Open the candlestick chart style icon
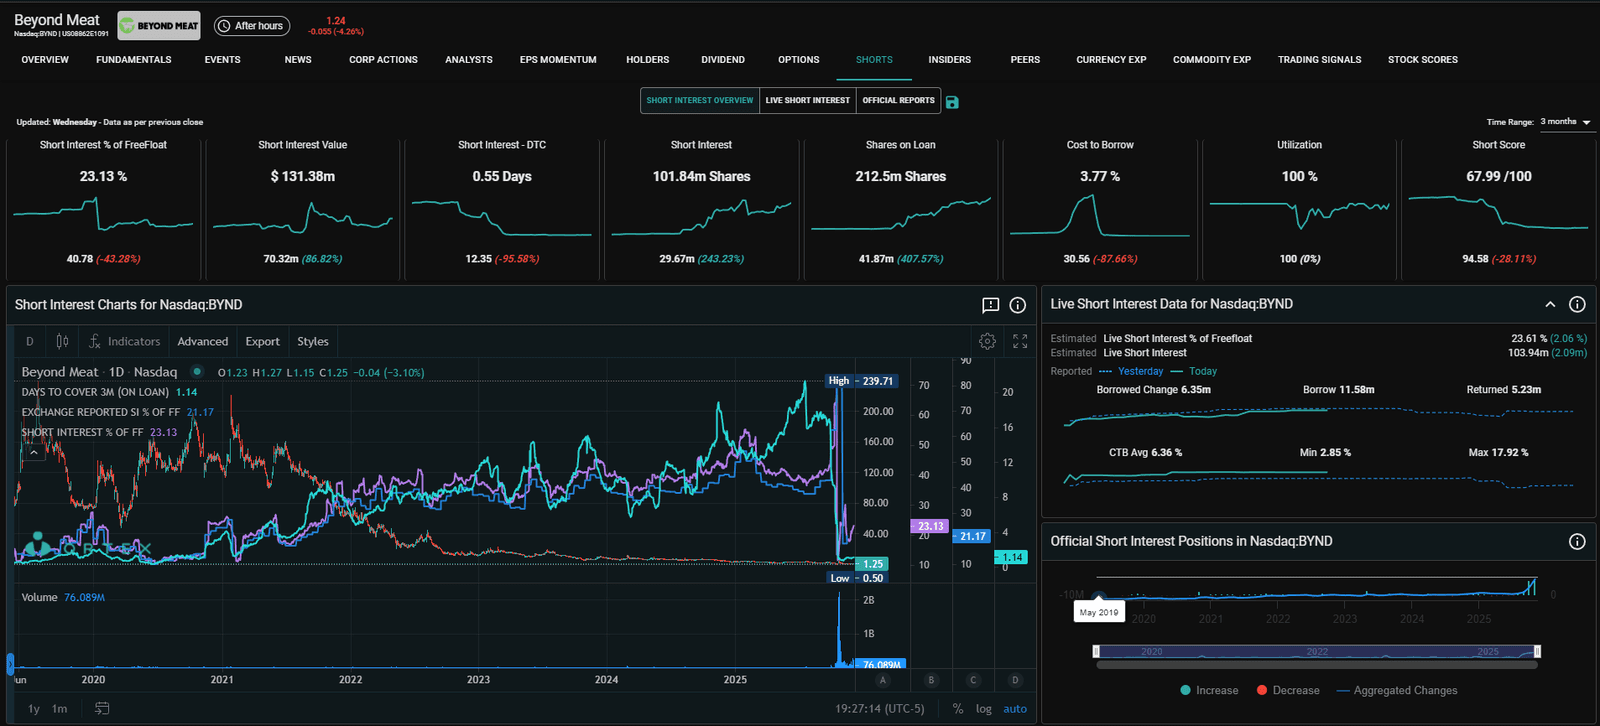Viewport: 1600px width, 726px height. [62, 341]
